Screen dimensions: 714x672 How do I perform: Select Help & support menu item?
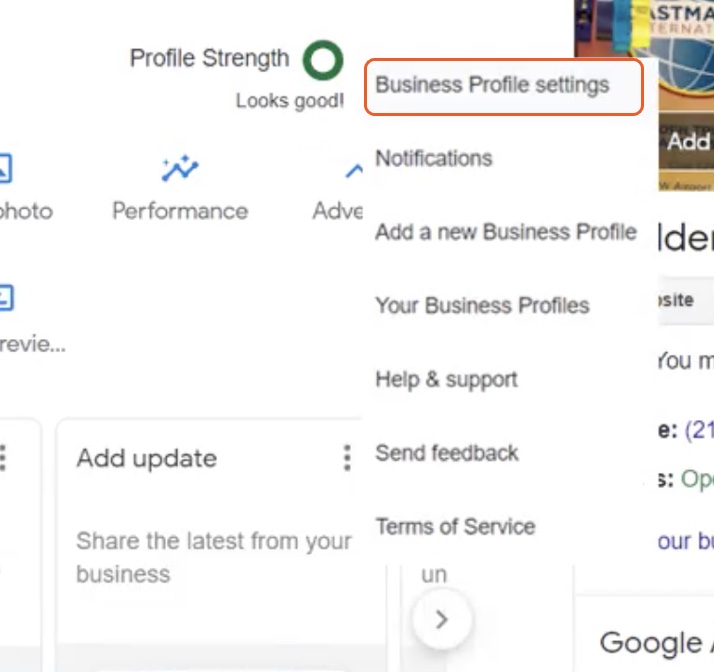446,379
